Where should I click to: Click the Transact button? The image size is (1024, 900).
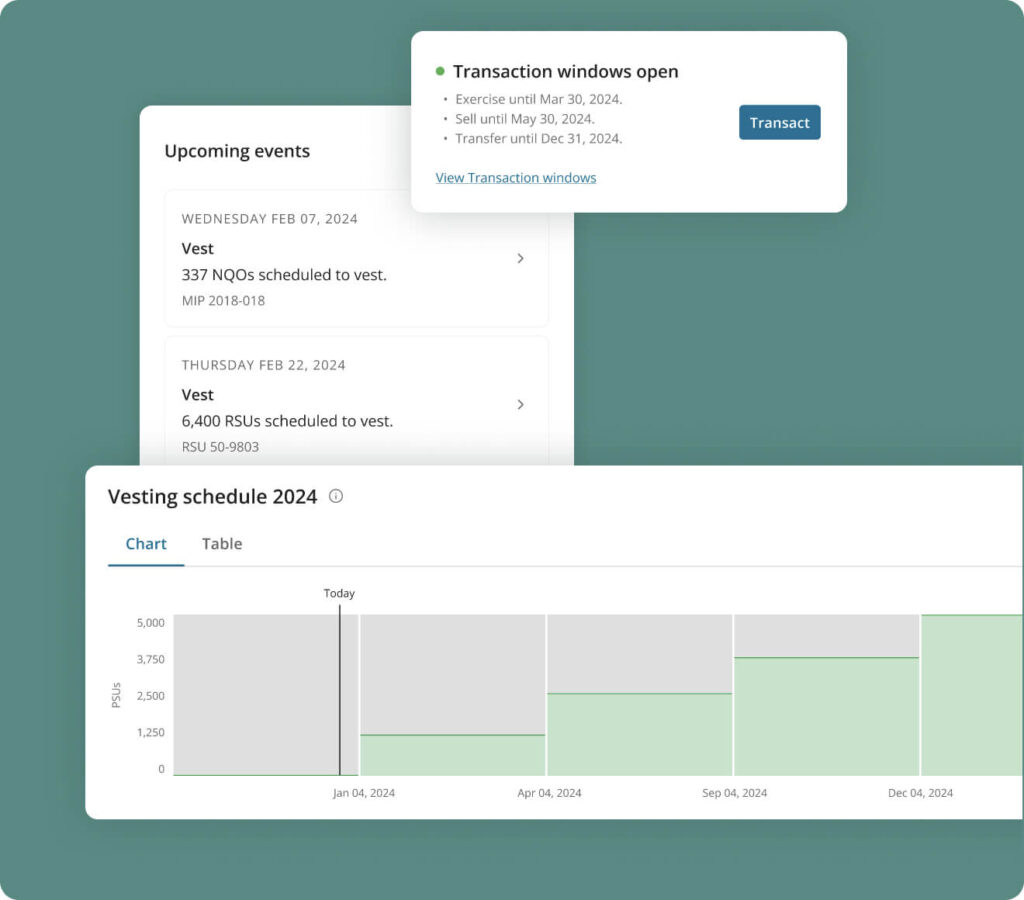pos(779,123)
